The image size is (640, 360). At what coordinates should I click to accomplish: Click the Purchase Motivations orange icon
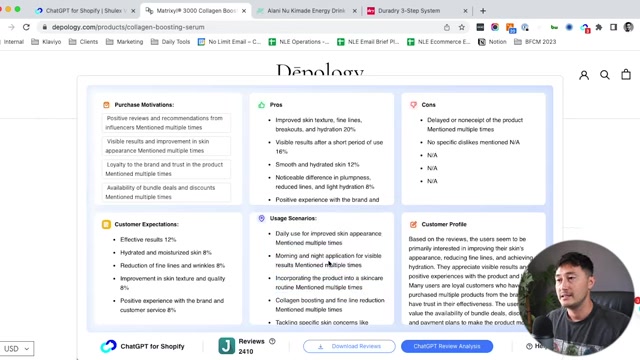(106, 105)
